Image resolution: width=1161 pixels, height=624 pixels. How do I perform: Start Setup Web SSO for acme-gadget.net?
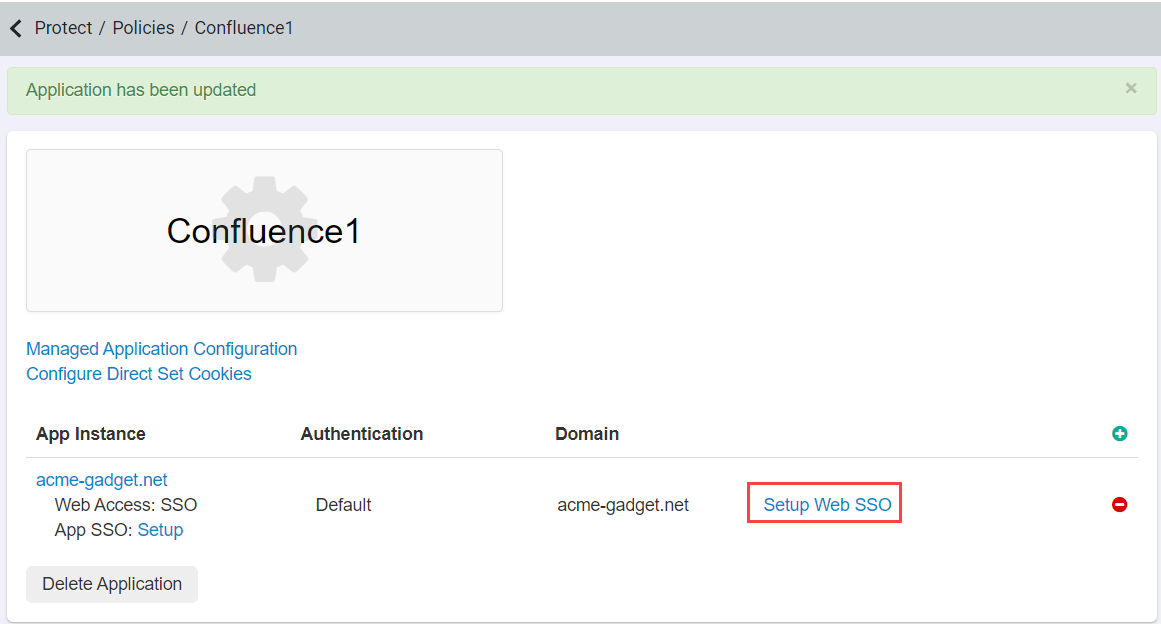[x=823, y=505]
